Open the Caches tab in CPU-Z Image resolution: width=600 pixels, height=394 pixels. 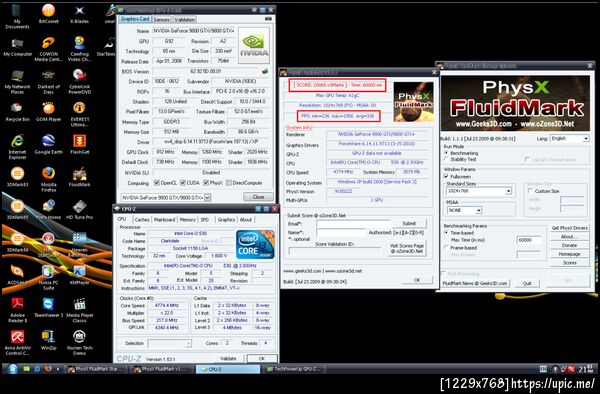(142, 220)
